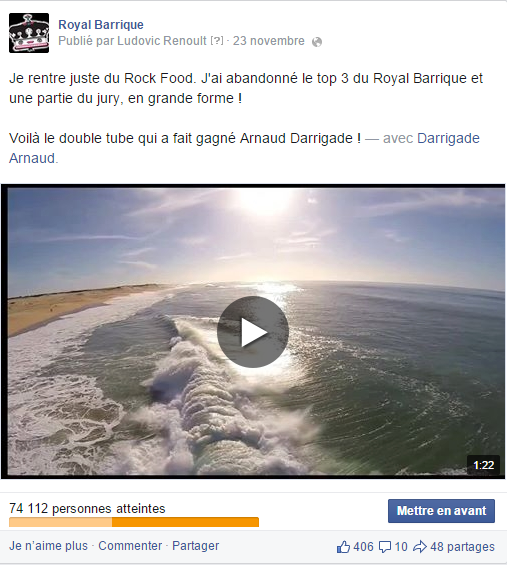
Task: Click the globe public privacy icon
Action: pyautogui.click(x=317, y=42)
